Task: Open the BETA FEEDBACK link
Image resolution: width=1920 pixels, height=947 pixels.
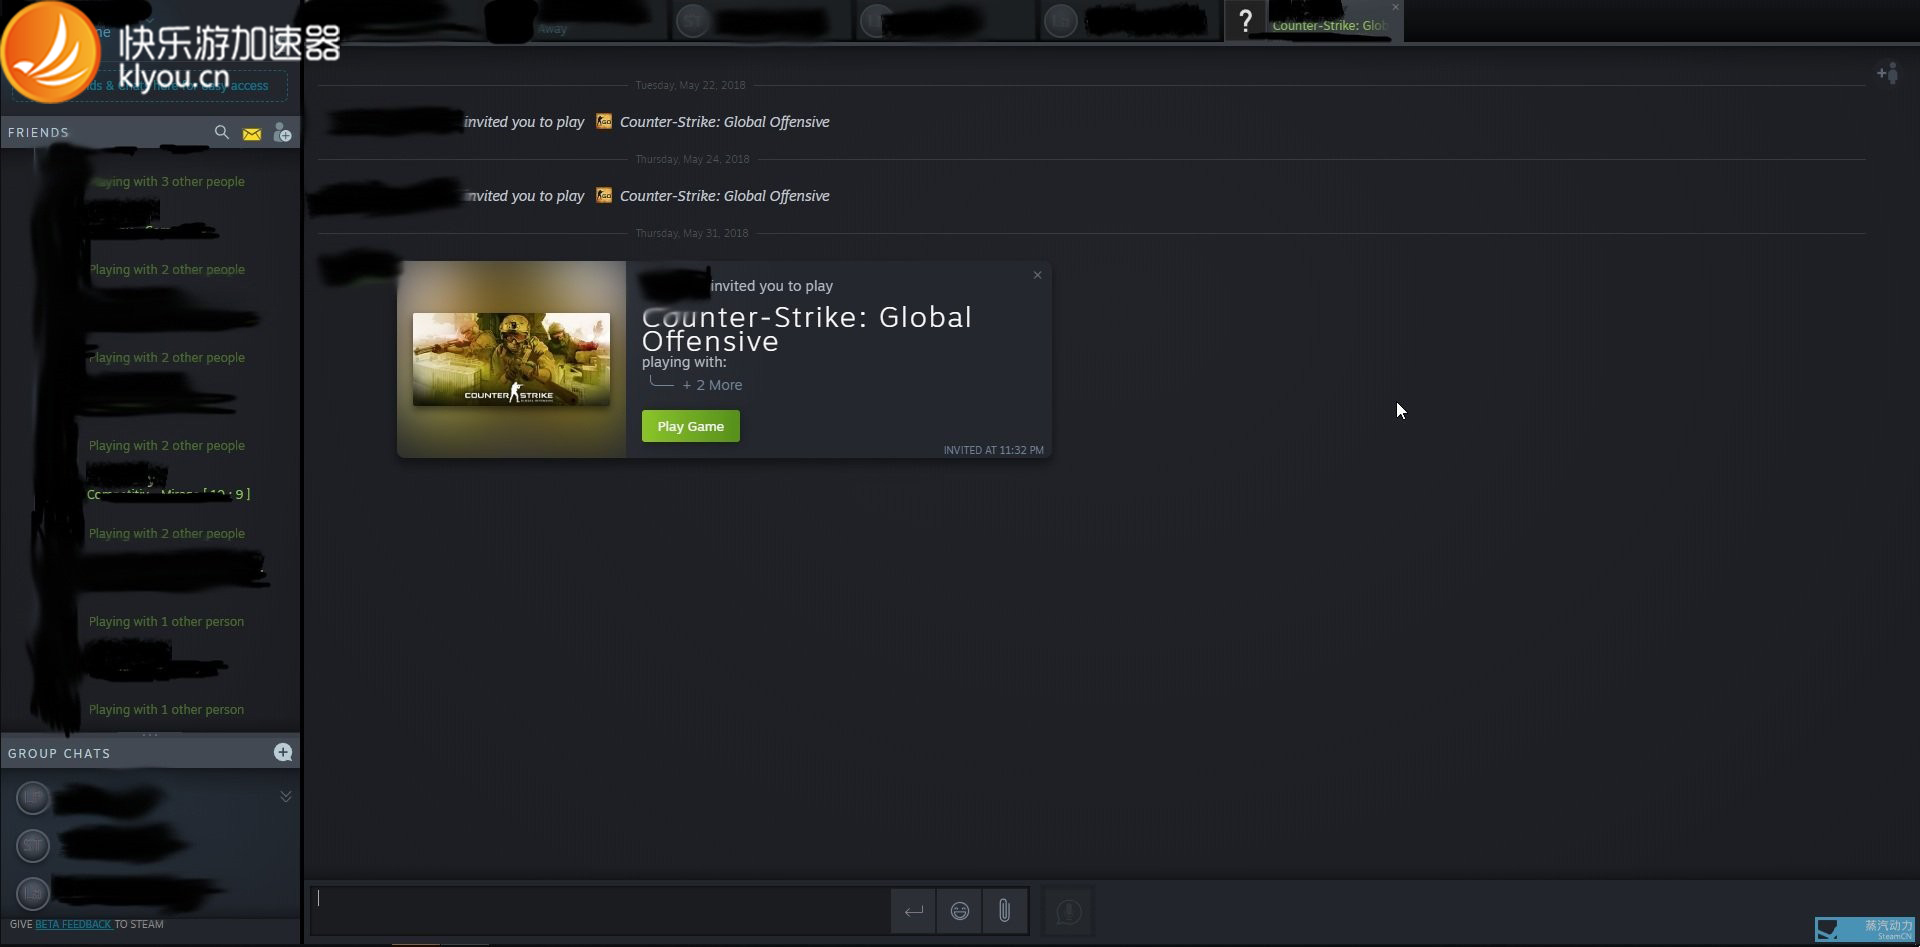Action: [73, 924]
